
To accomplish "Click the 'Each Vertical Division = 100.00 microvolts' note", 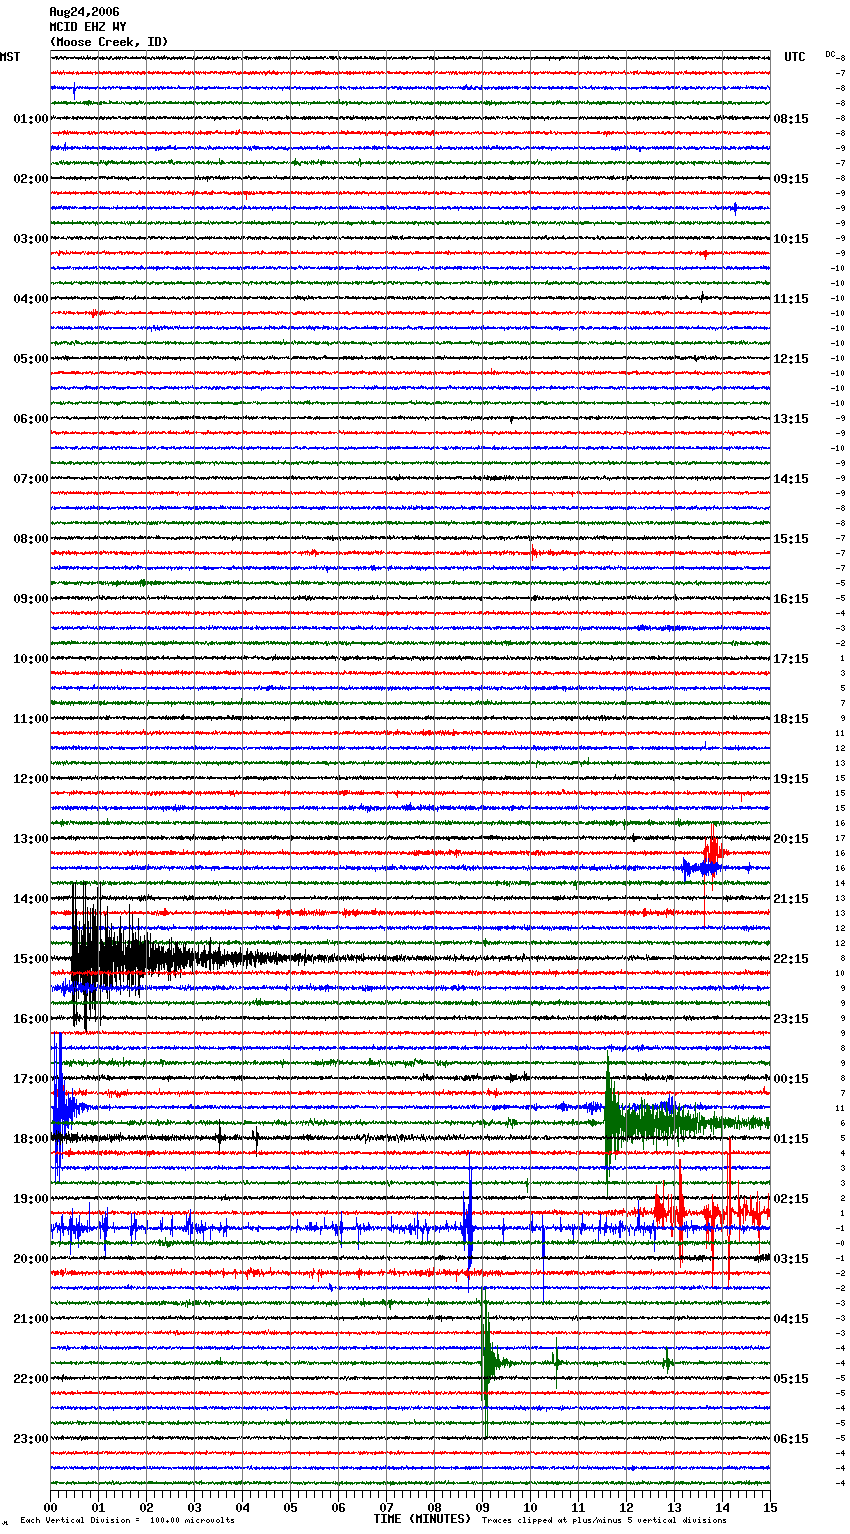I will click(127, 1520).
